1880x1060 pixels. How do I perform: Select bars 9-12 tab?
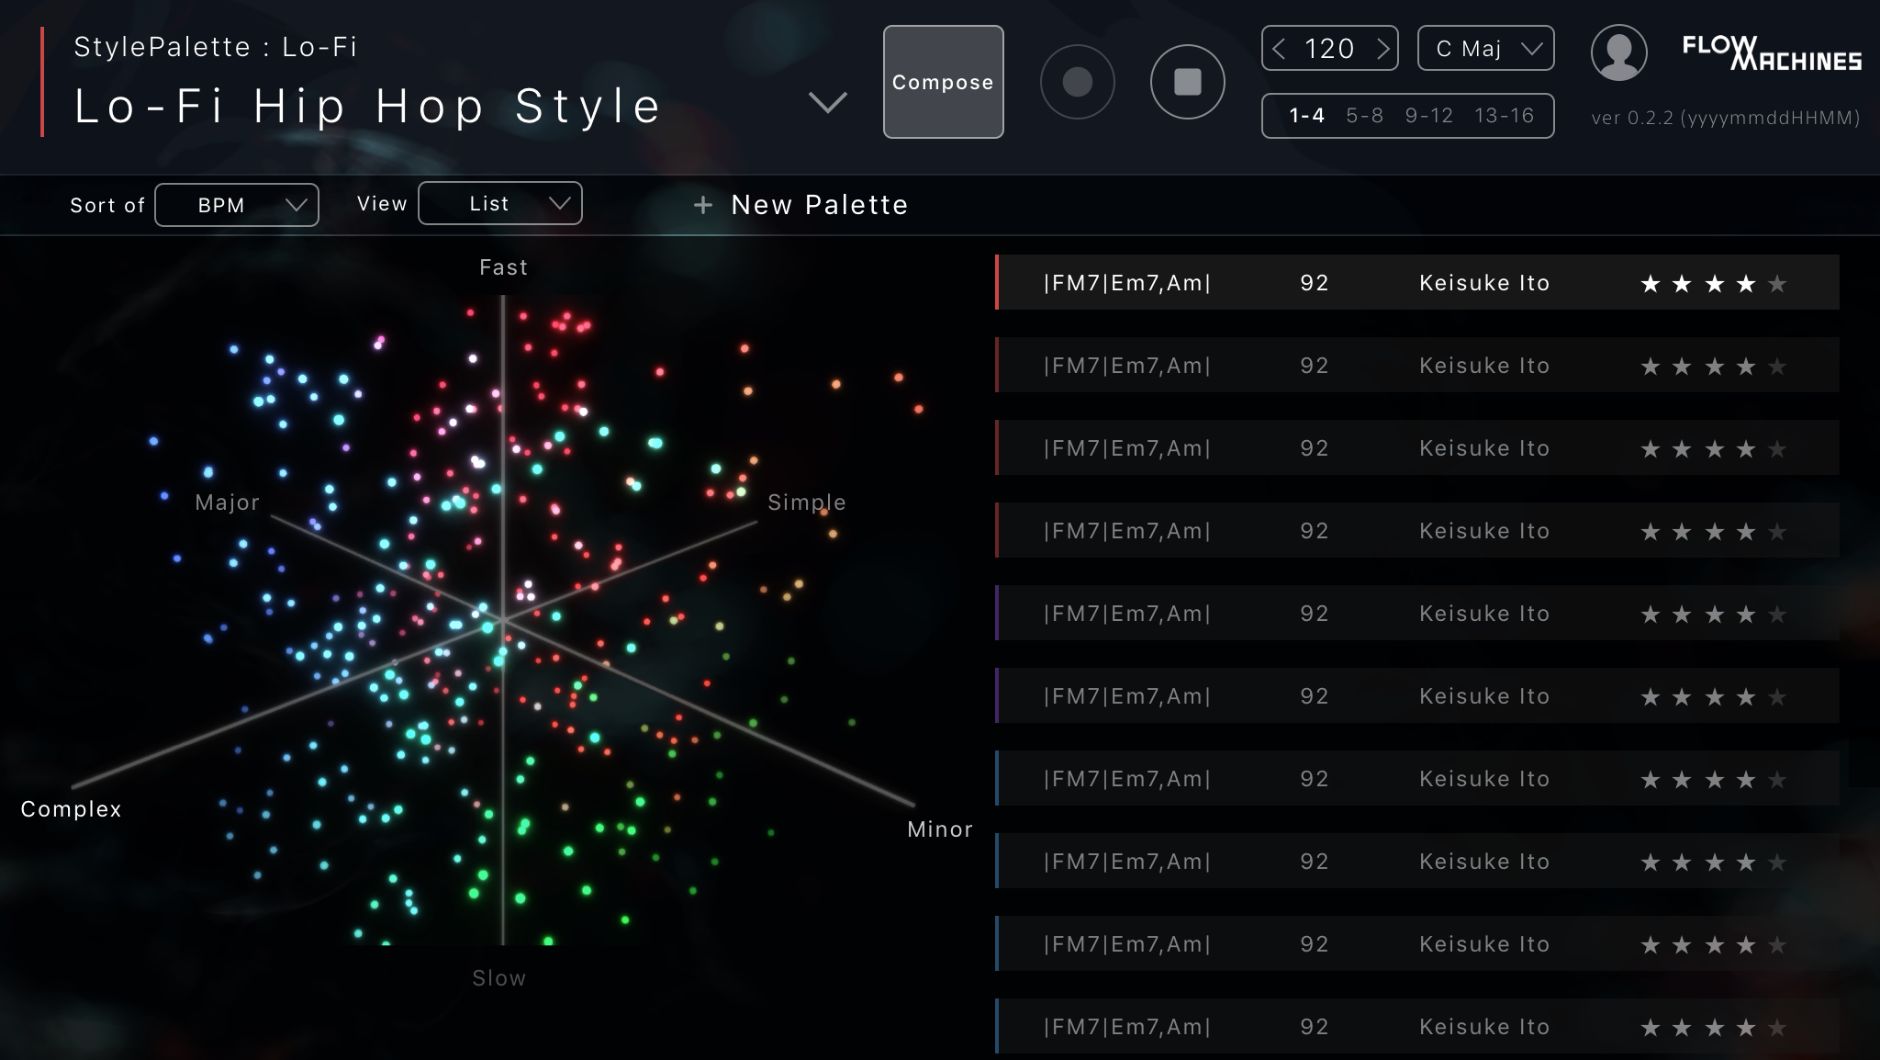coord(1429,116)
